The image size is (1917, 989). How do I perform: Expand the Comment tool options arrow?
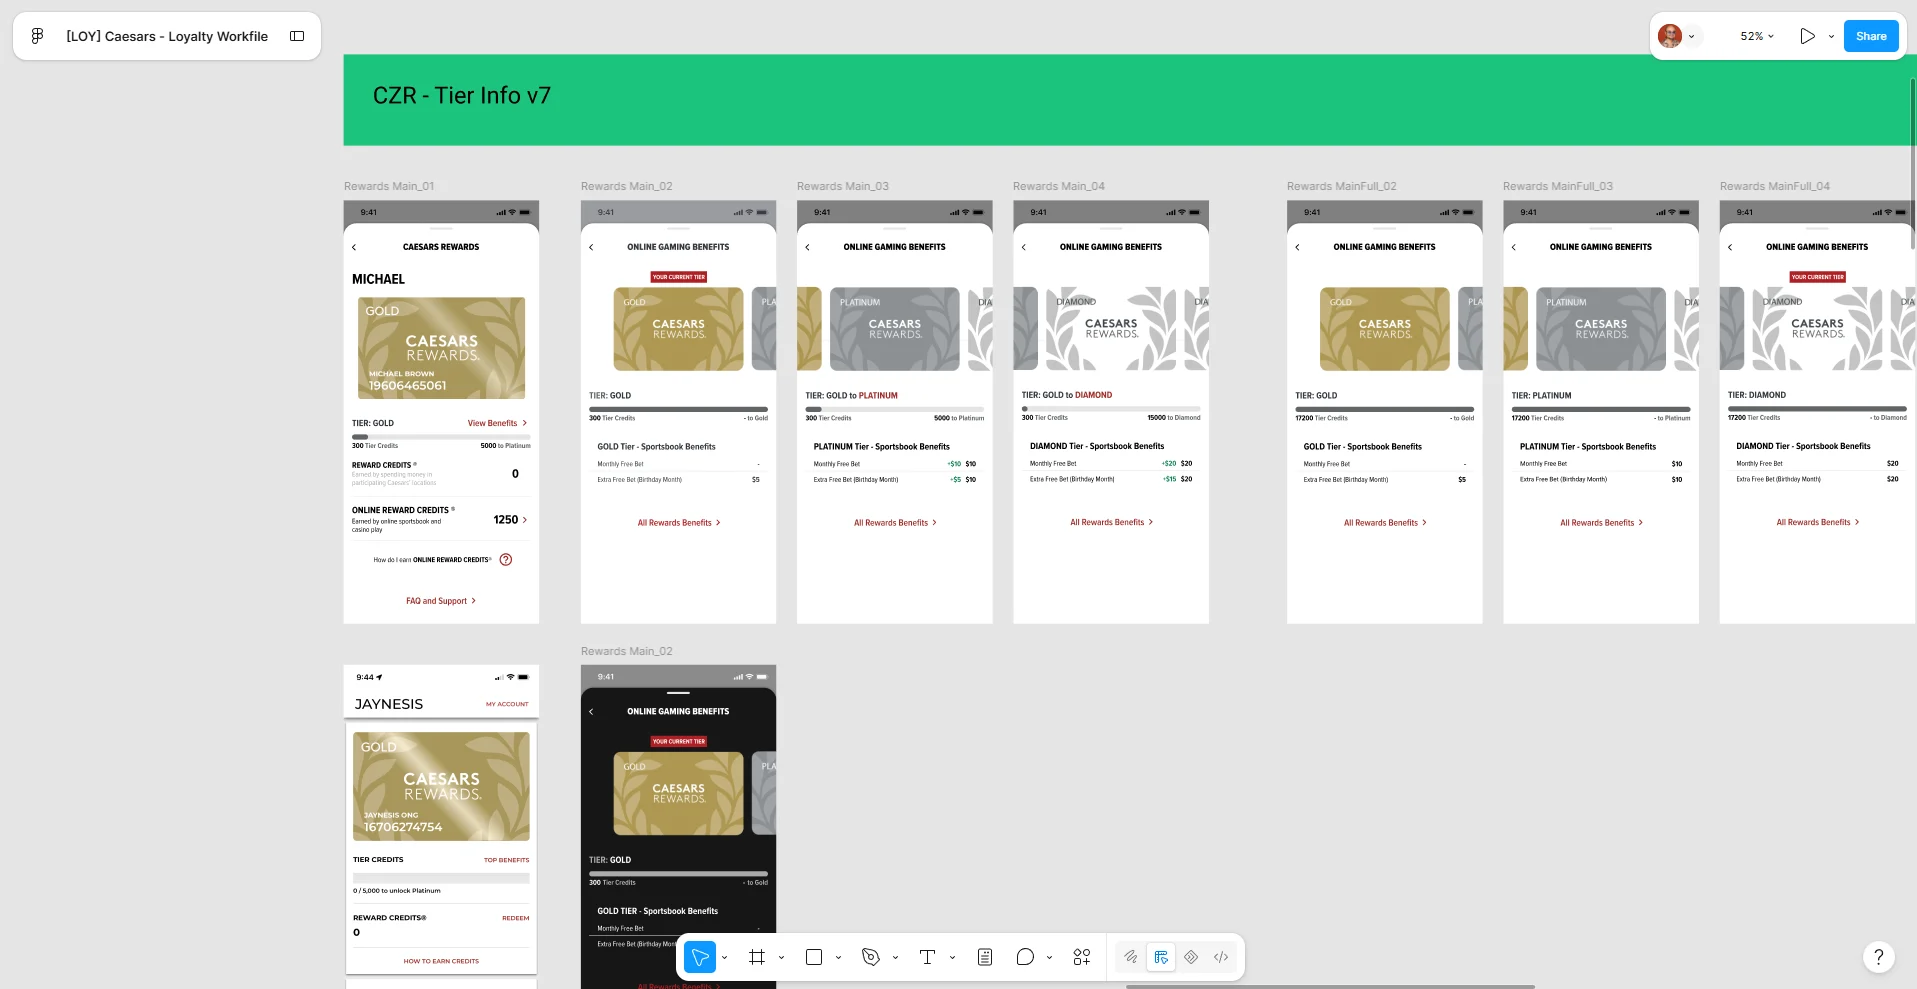[x=1050, y=957]
